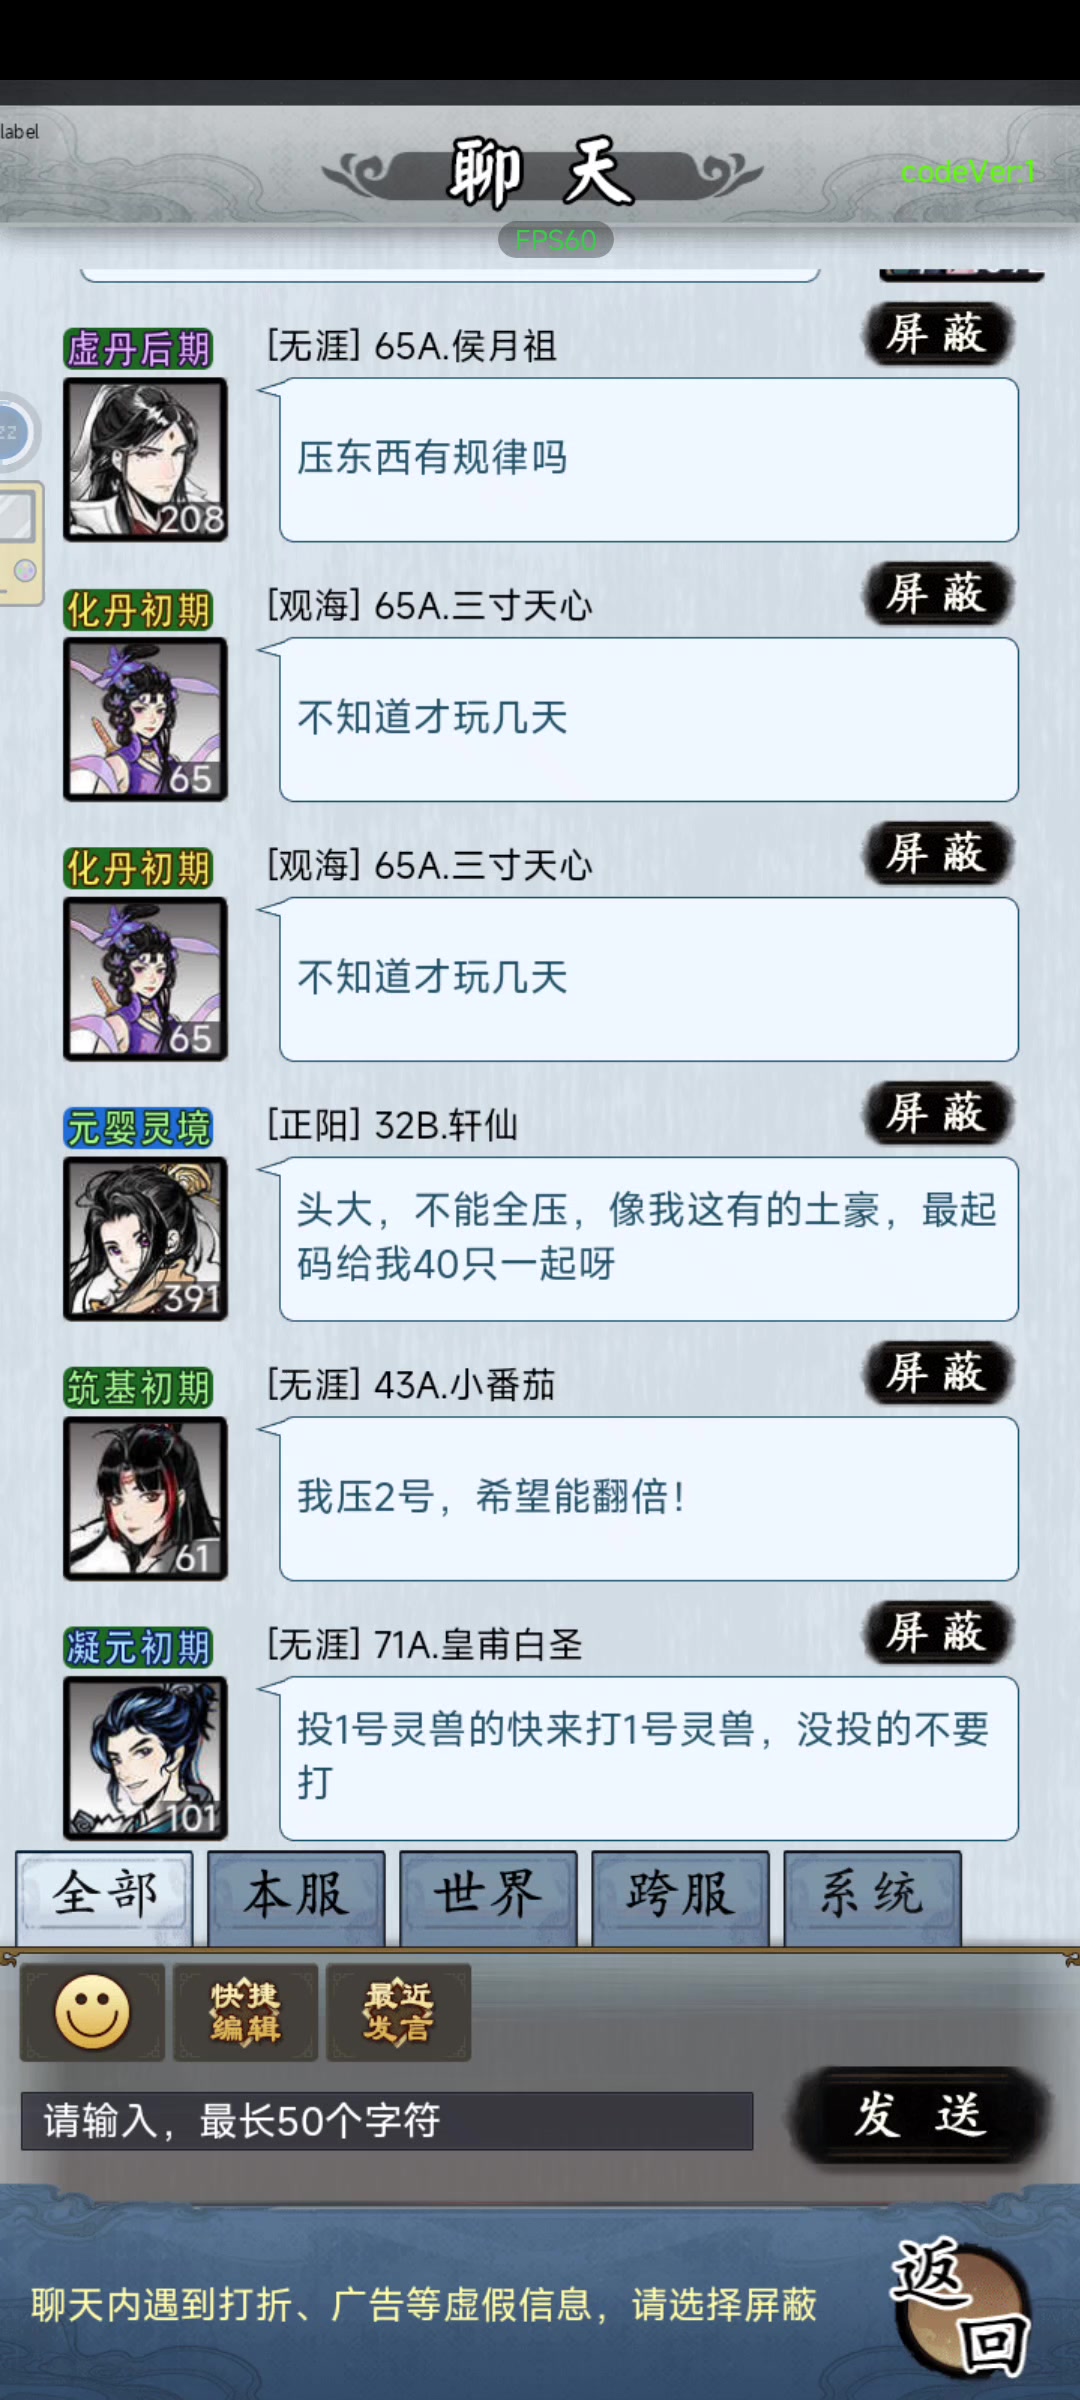Open the emoji picker smiley icon
The image size is (1080, 2400).
pyautogui.click(x=92, y=2011)
